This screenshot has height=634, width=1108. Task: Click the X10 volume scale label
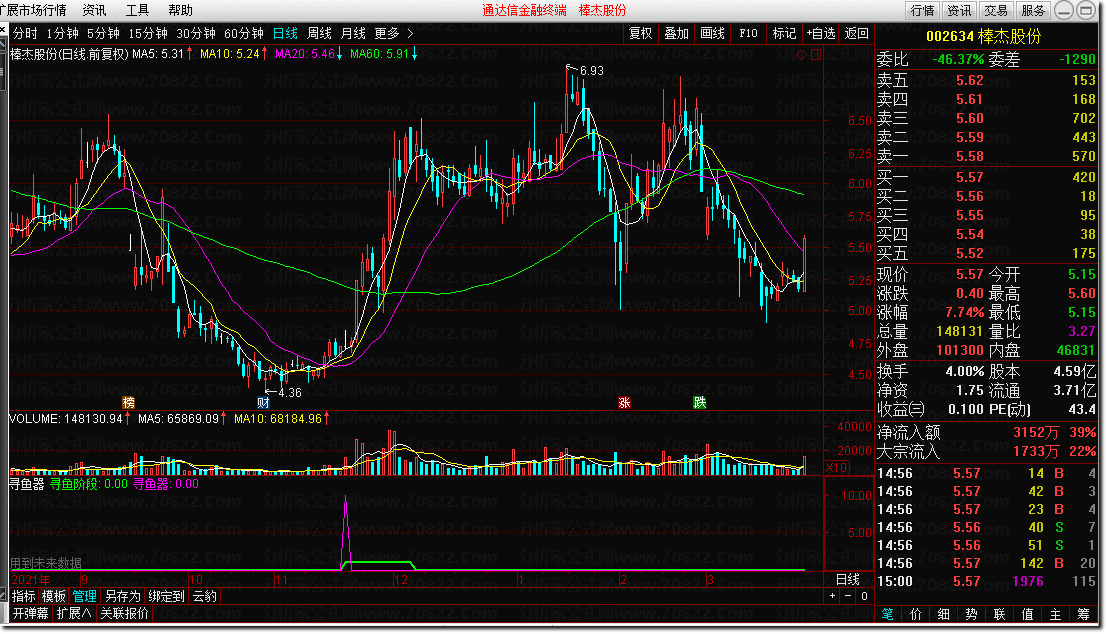(x=836, y=467)
